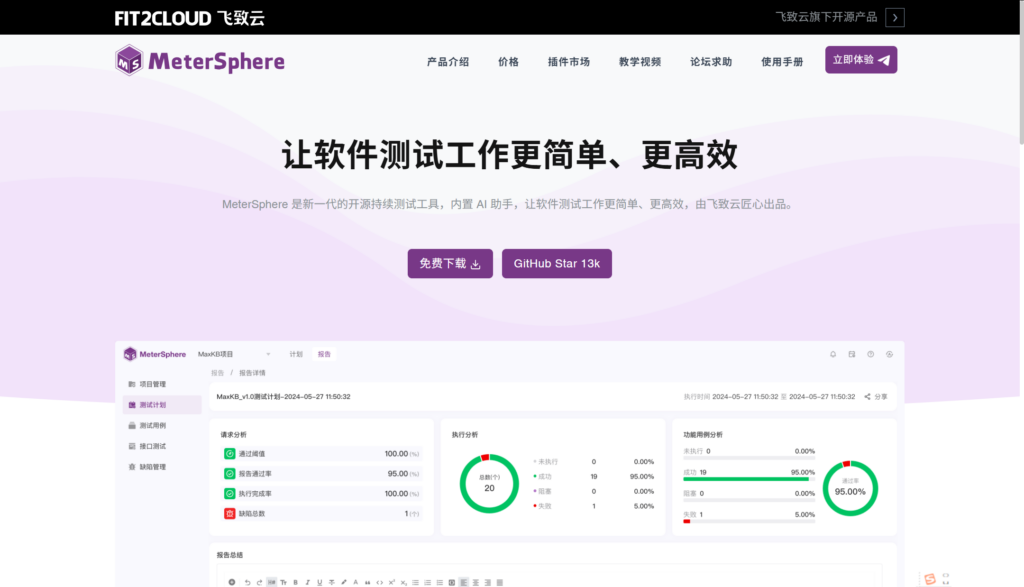Click the 报告 breadcrumb link

217,373
